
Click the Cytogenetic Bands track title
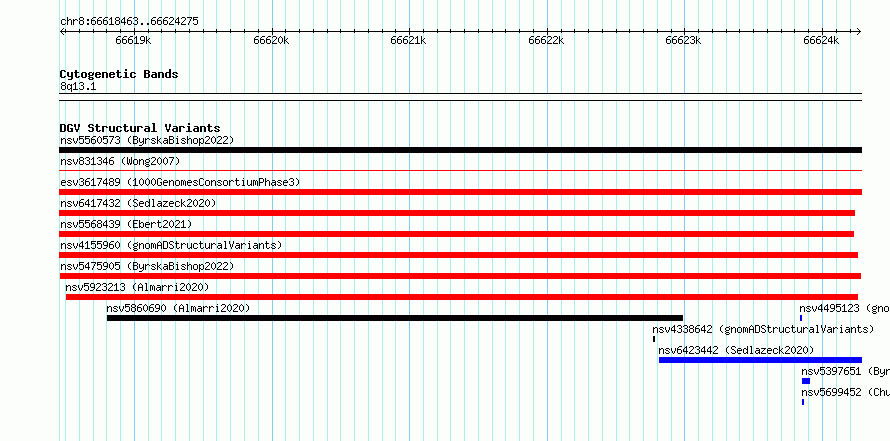pyautogui.click(x=119, y=74)
